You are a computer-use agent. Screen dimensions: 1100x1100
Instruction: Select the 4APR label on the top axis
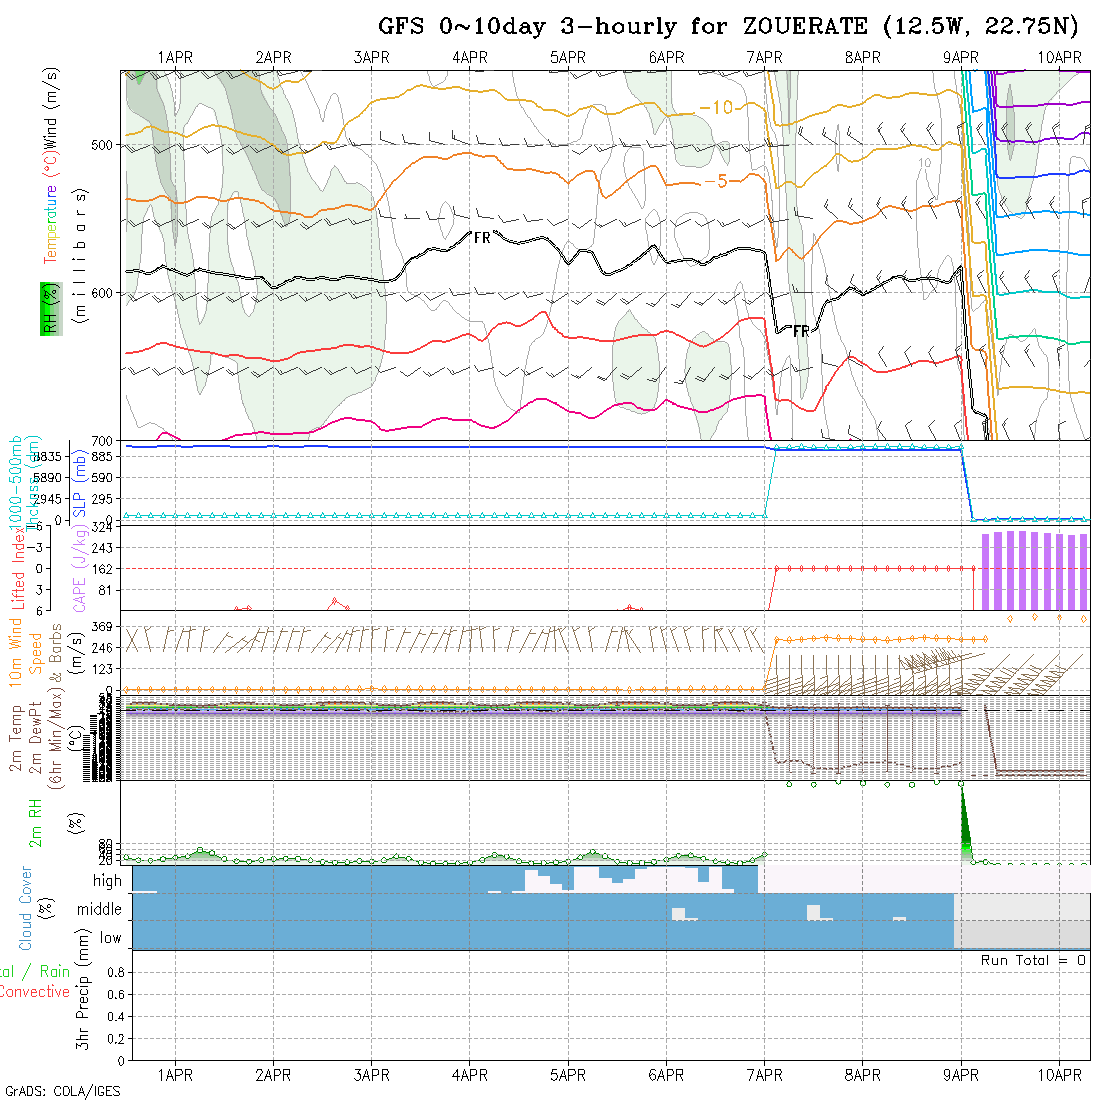pos(469,58)
